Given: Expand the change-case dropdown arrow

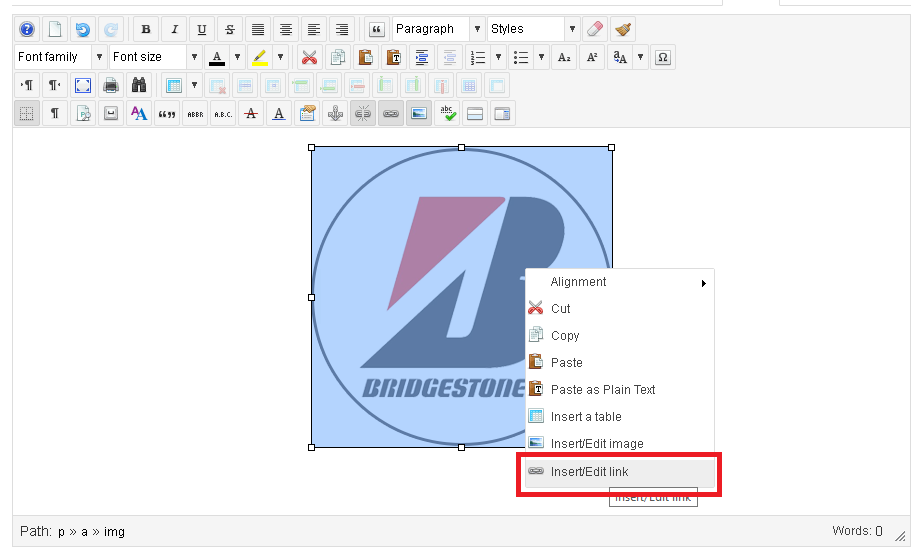Looking at the screenshot, I should tap(640, 57).
